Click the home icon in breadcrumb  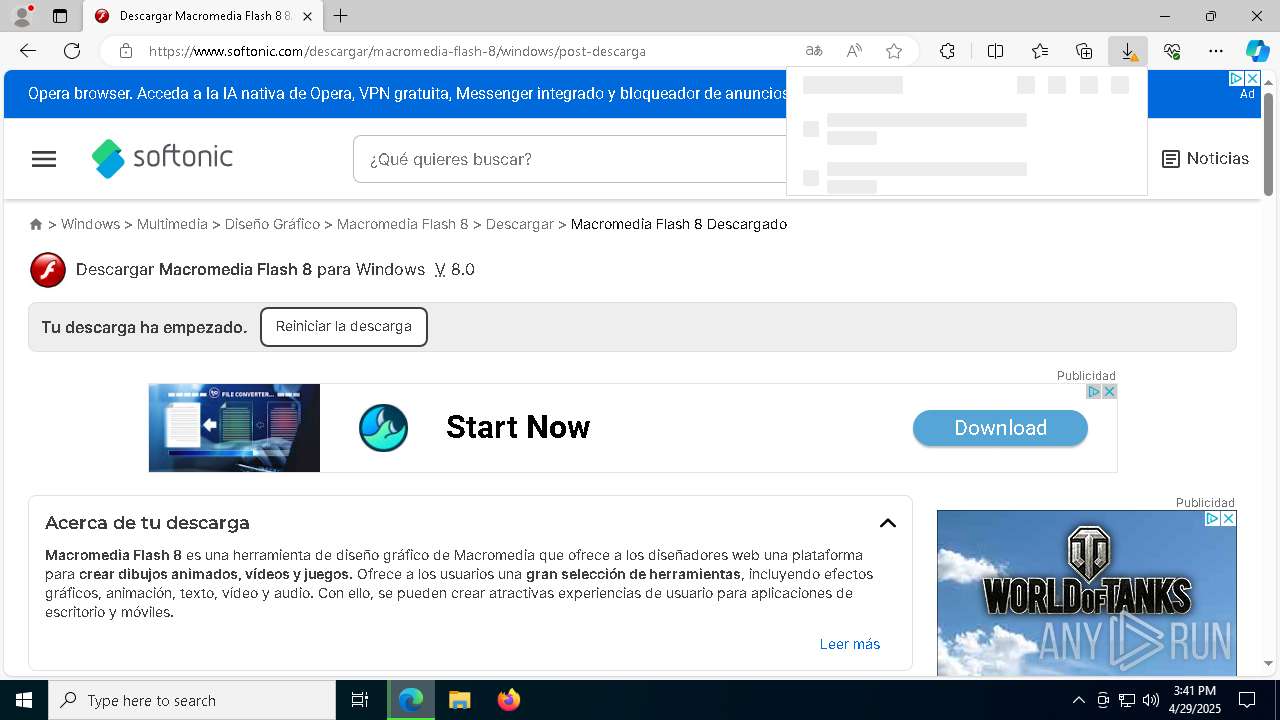click(x=36, y=224)
